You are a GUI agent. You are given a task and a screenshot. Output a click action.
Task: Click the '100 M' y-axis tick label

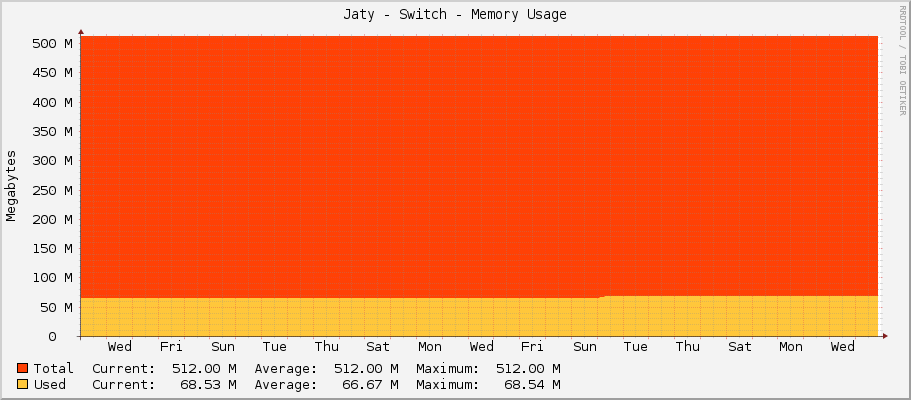tap(52, 278)
